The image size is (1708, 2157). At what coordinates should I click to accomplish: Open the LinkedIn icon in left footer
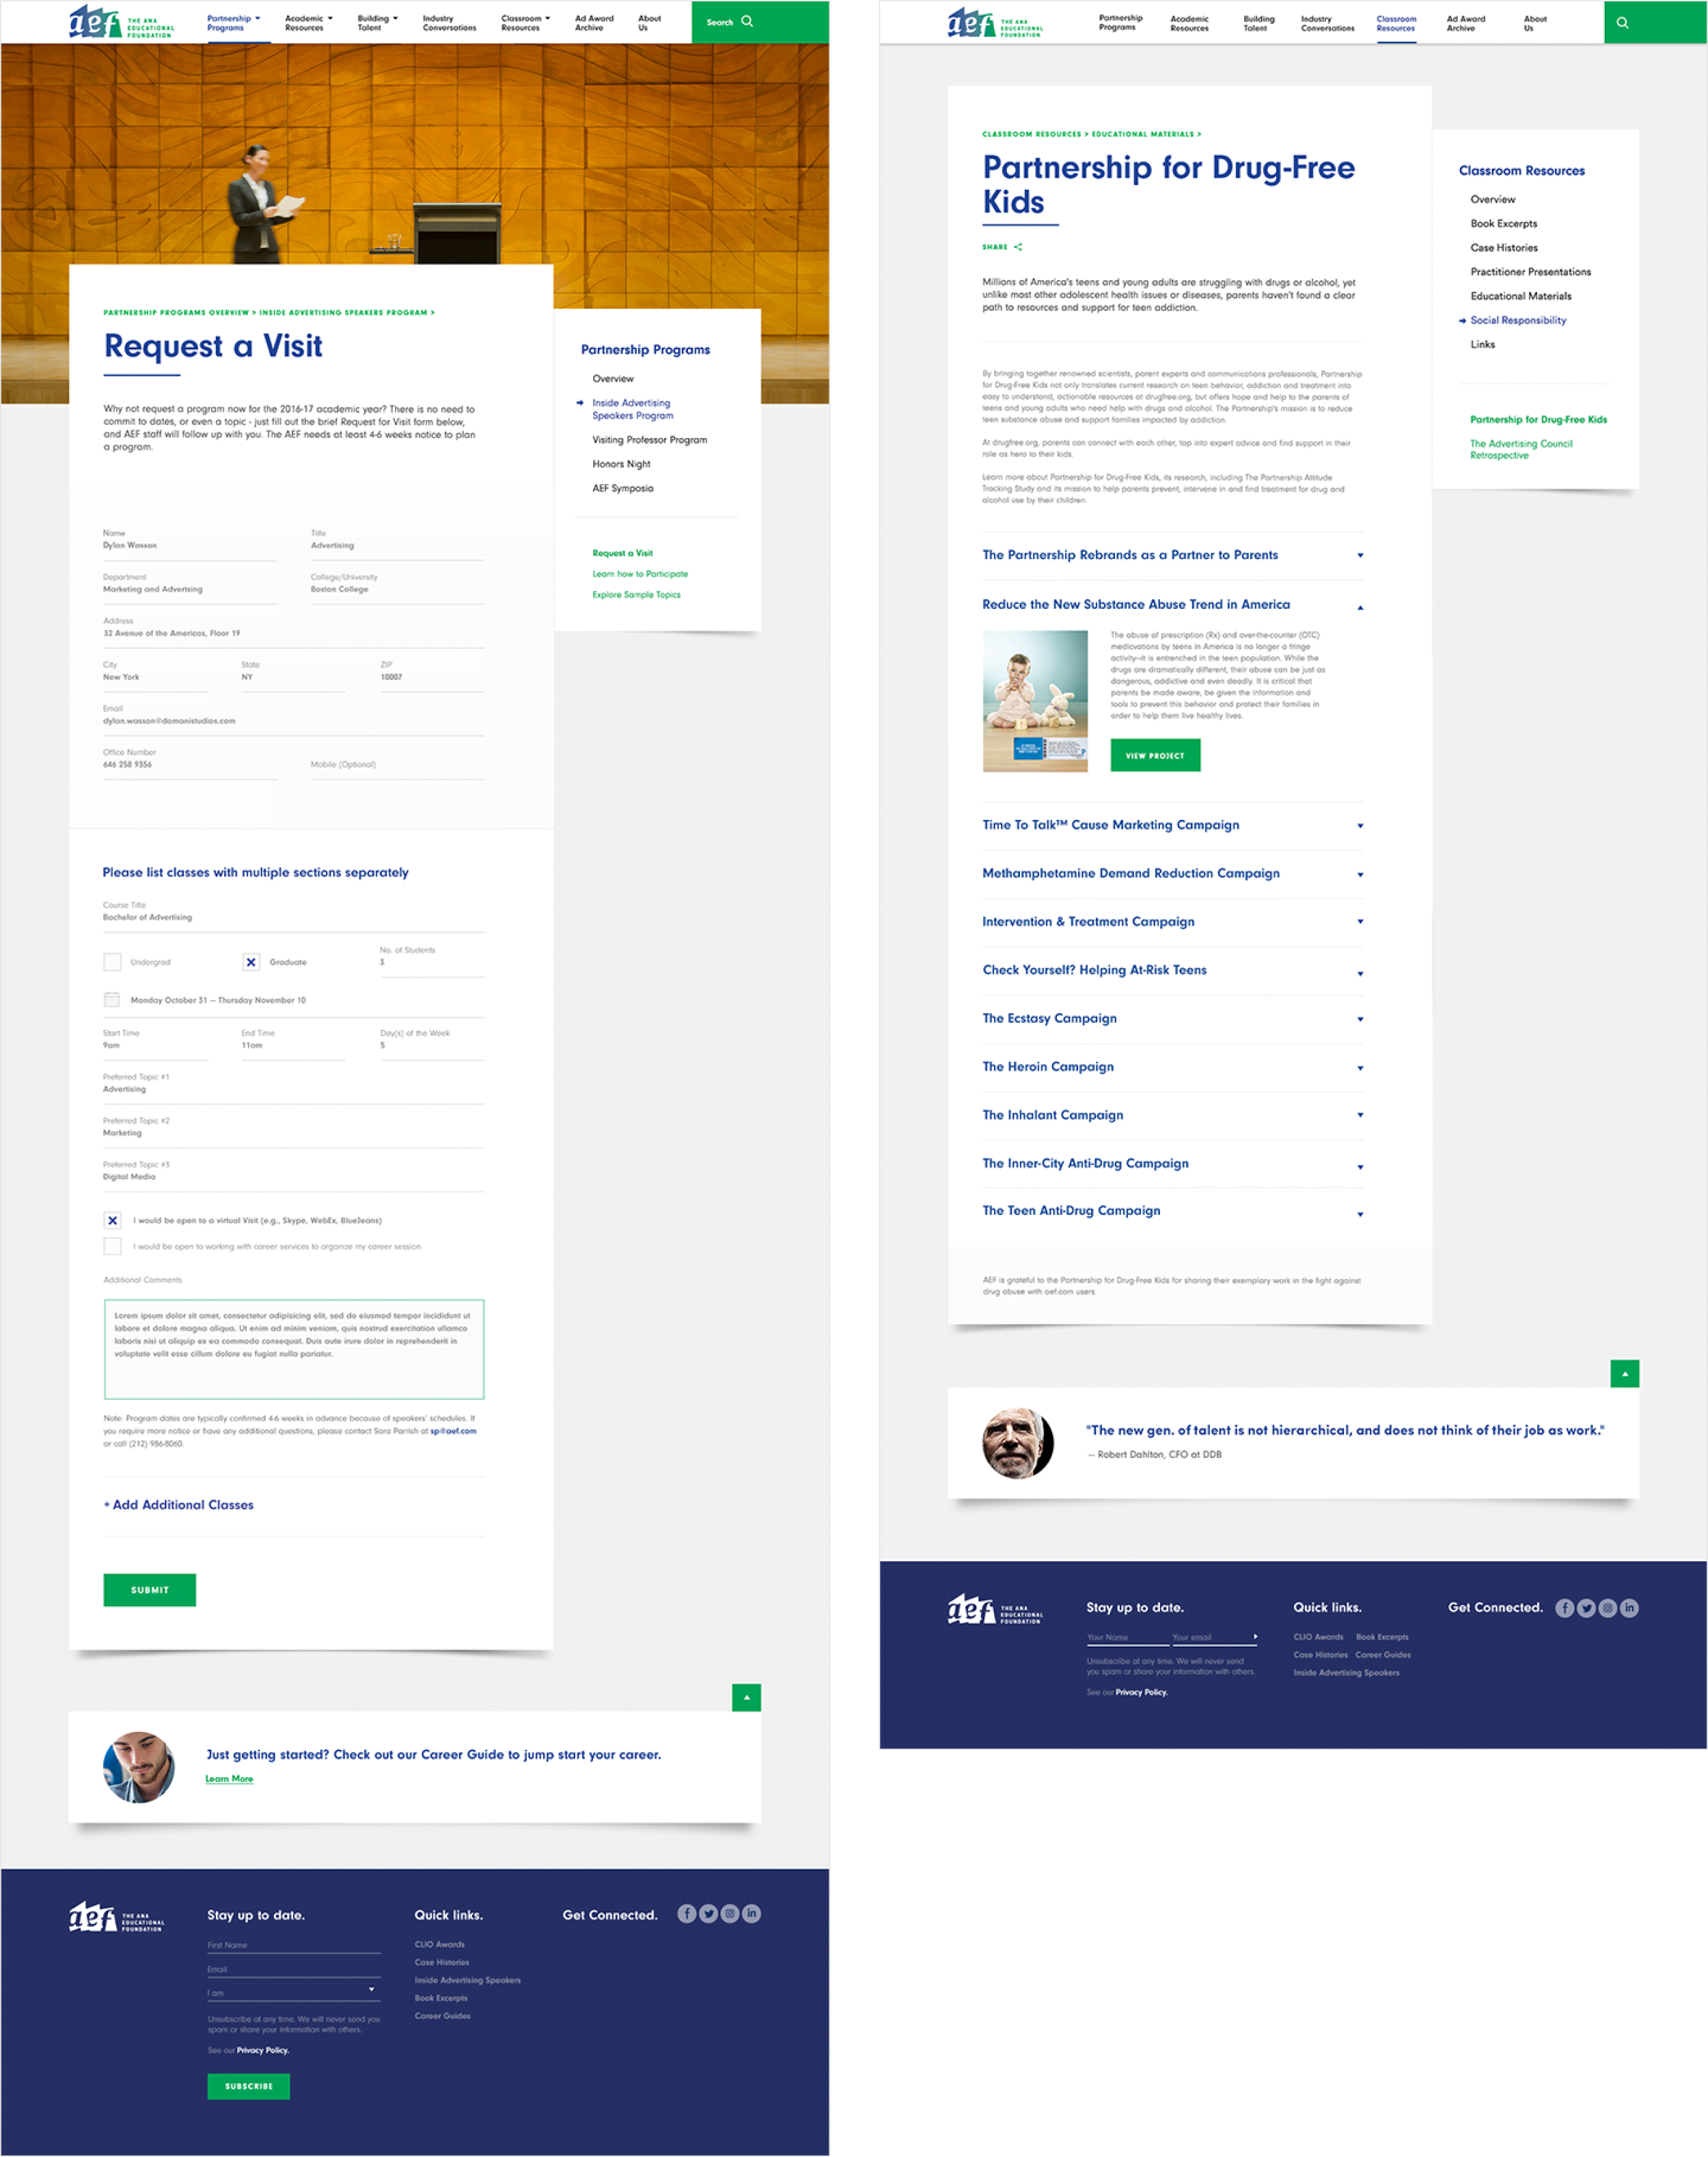(x=752, y=1913)
